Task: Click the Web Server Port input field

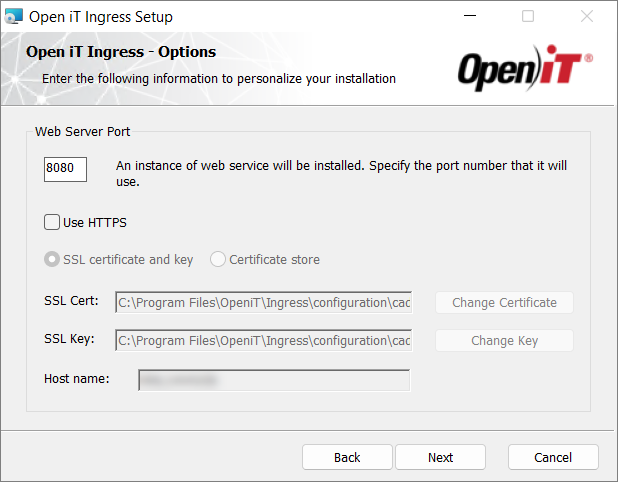Action: [x=65, y=169]
